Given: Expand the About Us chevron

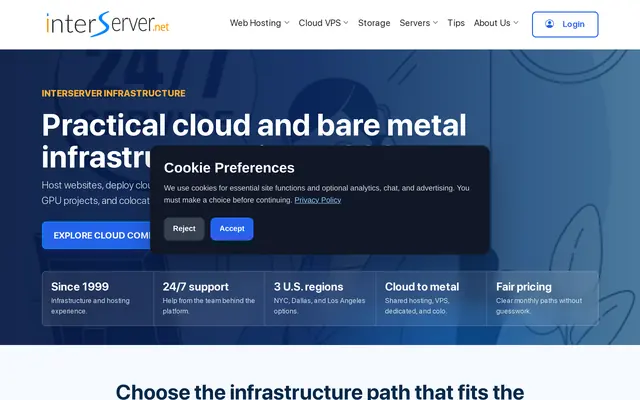Looking at the screenshot, I should [516, 23].
